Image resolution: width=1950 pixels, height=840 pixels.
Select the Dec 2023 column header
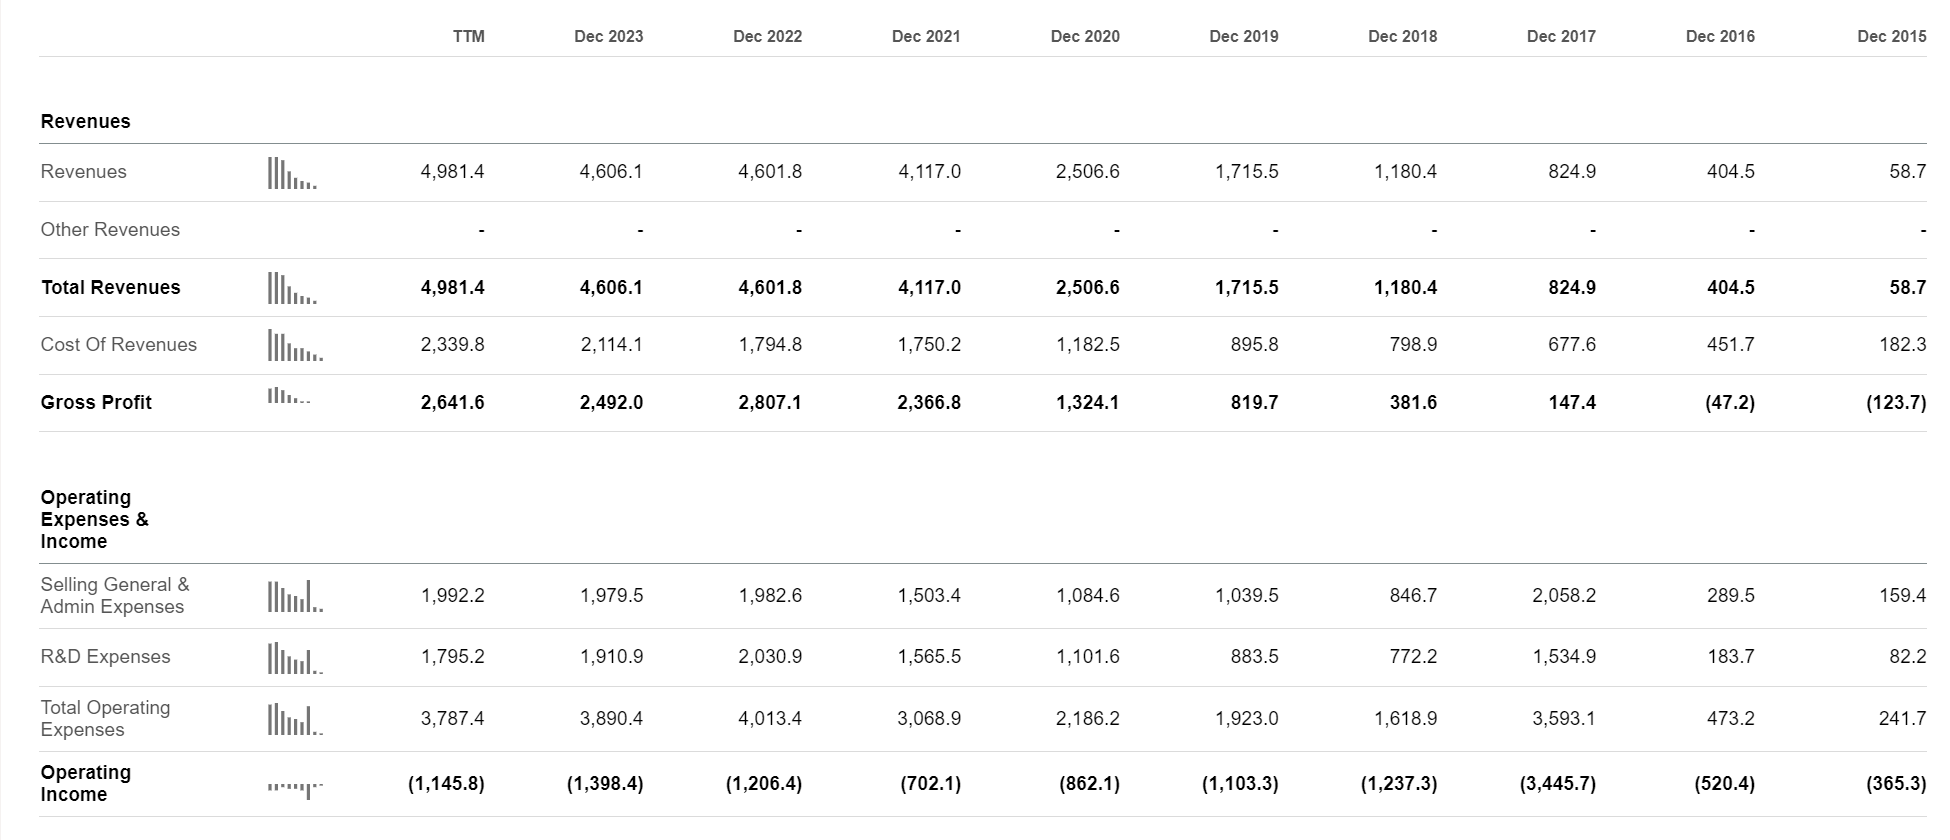[608, 36]
